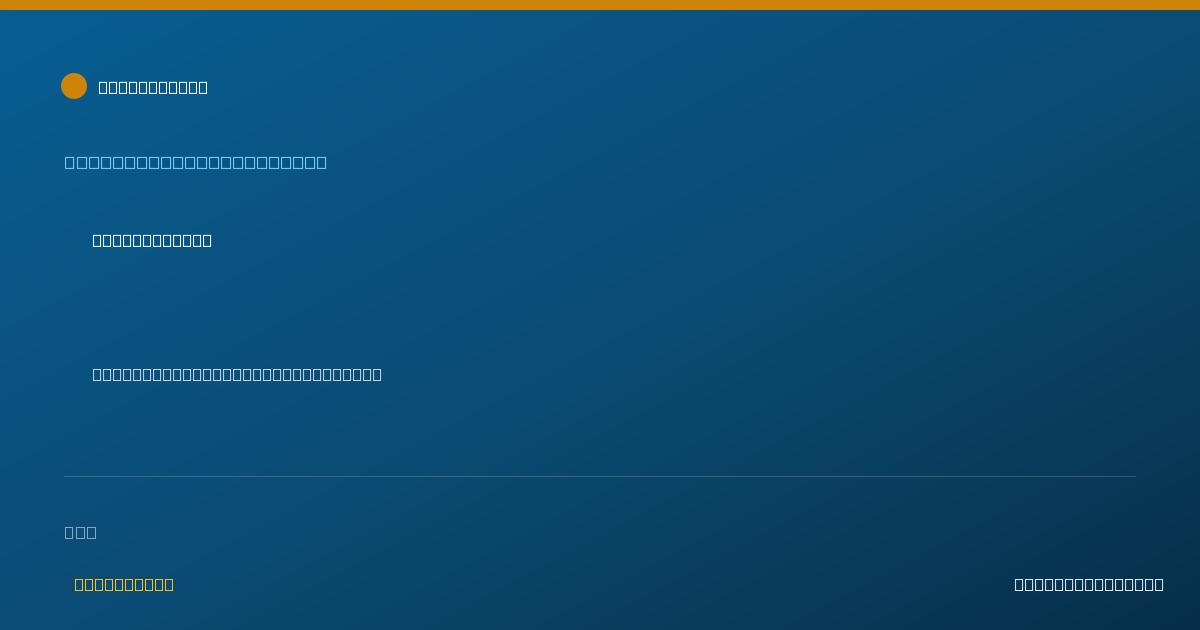The height and width of the screenshot is (630, 1200).
Task: Click the end of the long pale description line
Action: [x=377, y=374]
